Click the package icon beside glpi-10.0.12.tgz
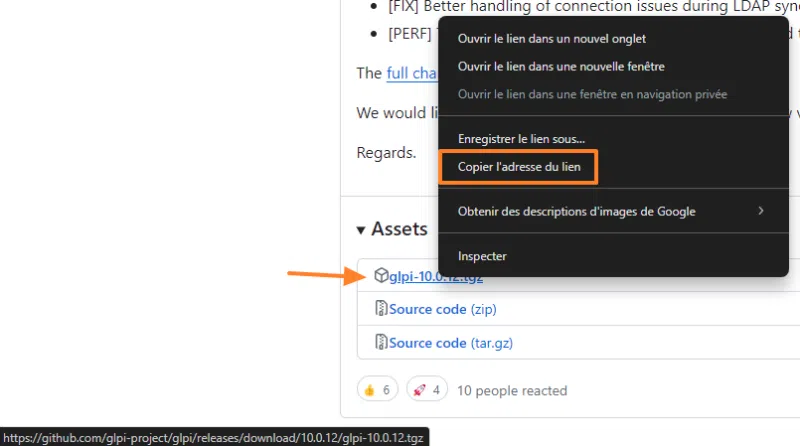800x446 pixels. (x=381, y=275)
